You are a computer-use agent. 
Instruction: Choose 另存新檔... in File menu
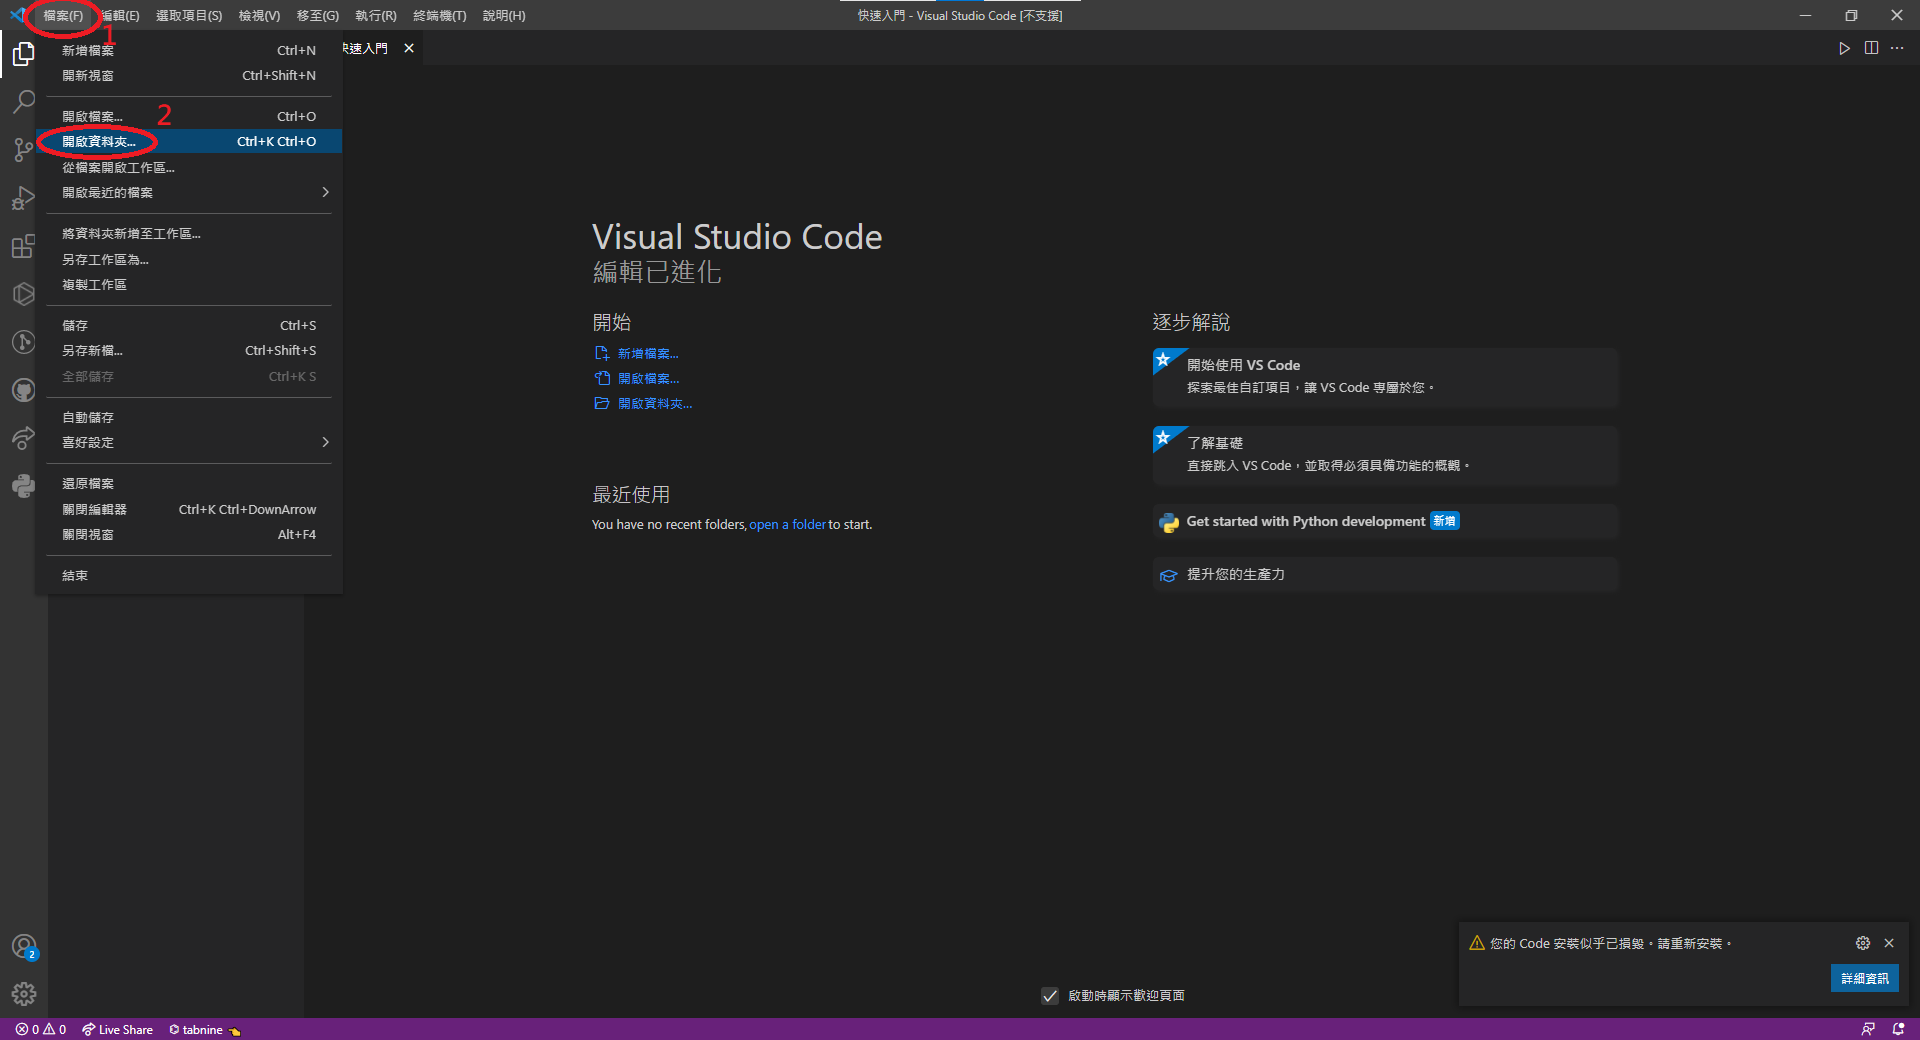pos(189,350)
